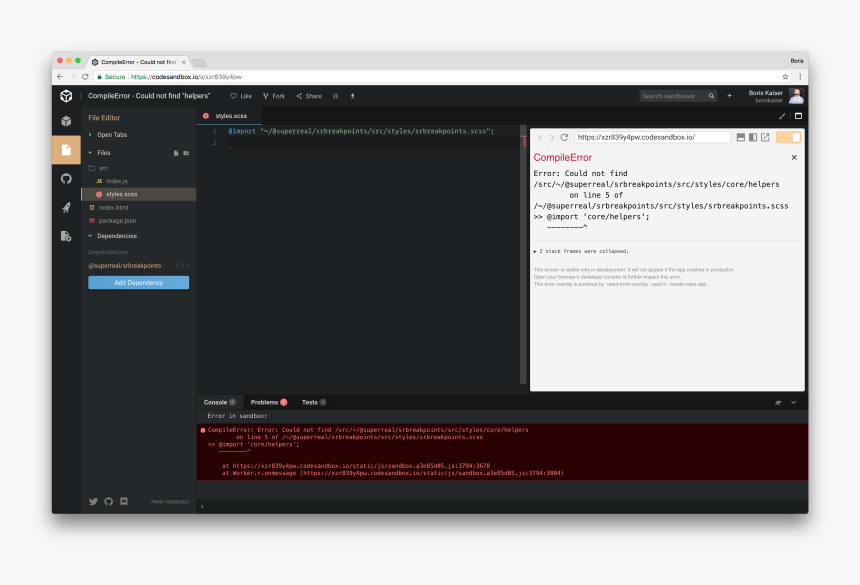860x585 pixels.
Task: Click the magnifier in Search sandboxes
Action: 710,95
